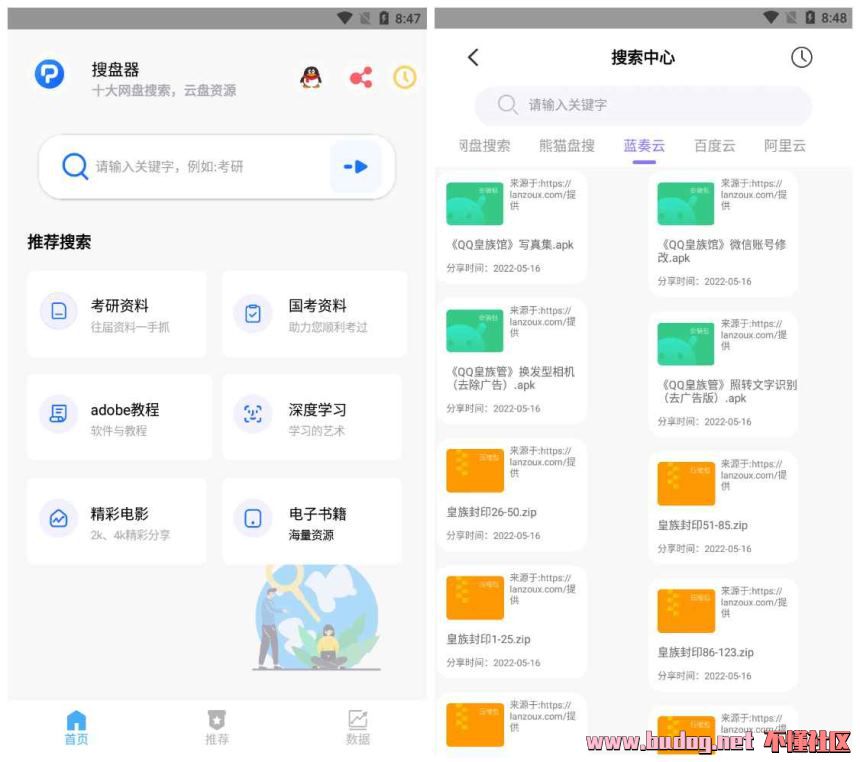
Task: Tap the yellow clock icon on home screen
Action: click(404, 77)
